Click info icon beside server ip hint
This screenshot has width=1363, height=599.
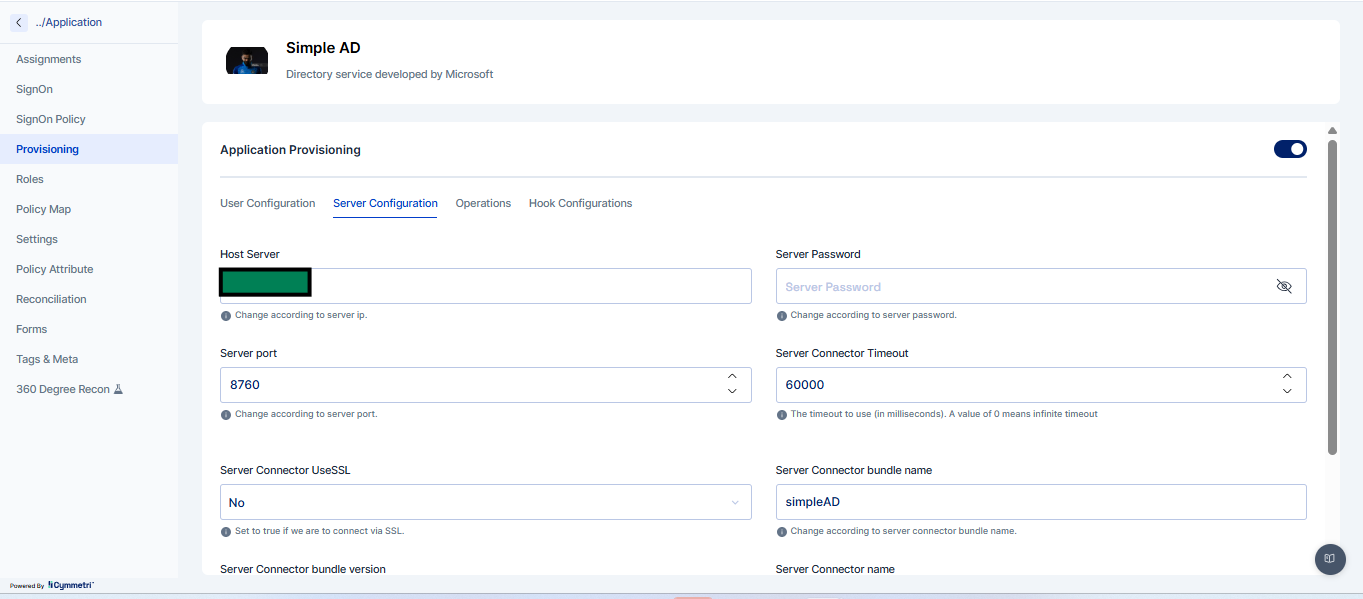pos(226,315)
